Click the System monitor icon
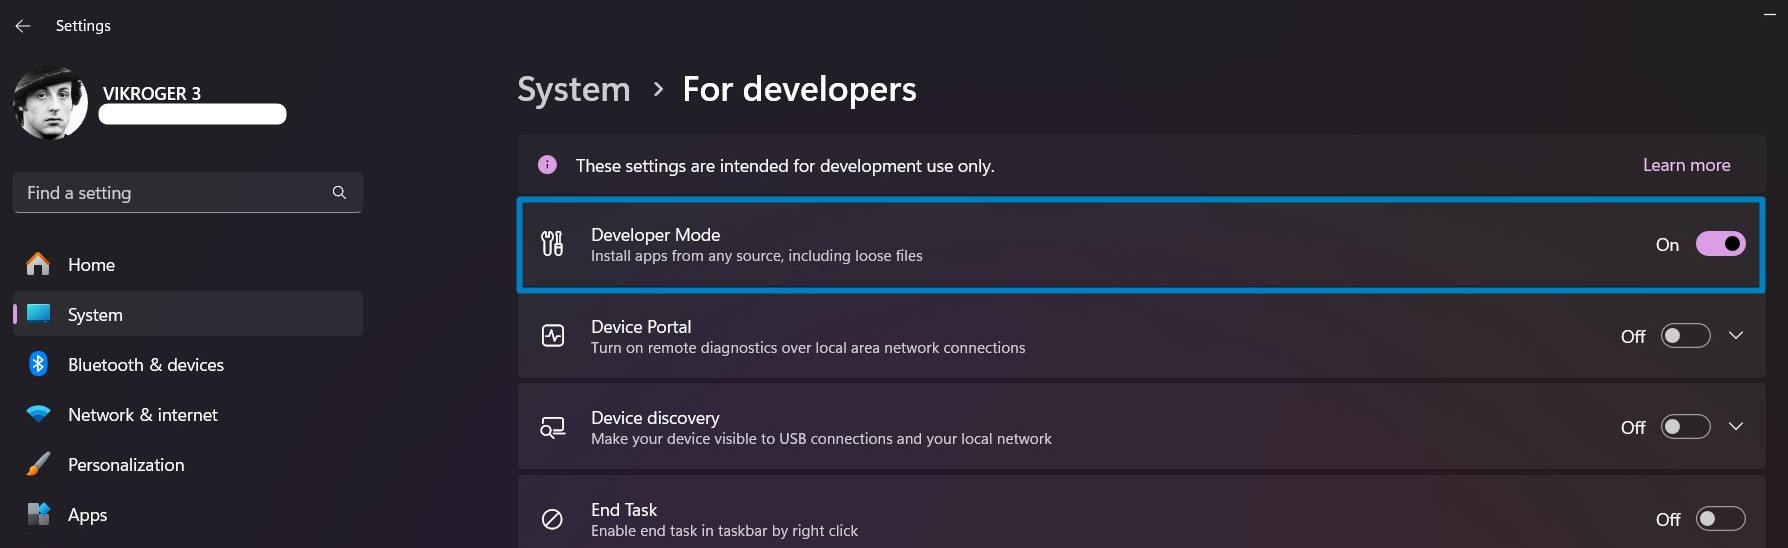This screenshot has height=548, width=1788. (x=38, y=313)
